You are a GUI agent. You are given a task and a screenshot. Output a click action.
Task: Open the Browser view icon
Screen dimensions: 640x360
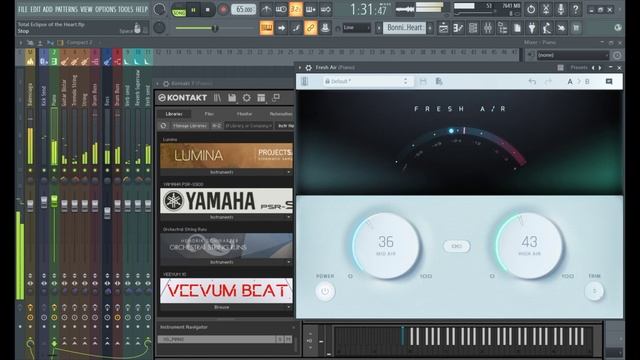tap(502, 28)
